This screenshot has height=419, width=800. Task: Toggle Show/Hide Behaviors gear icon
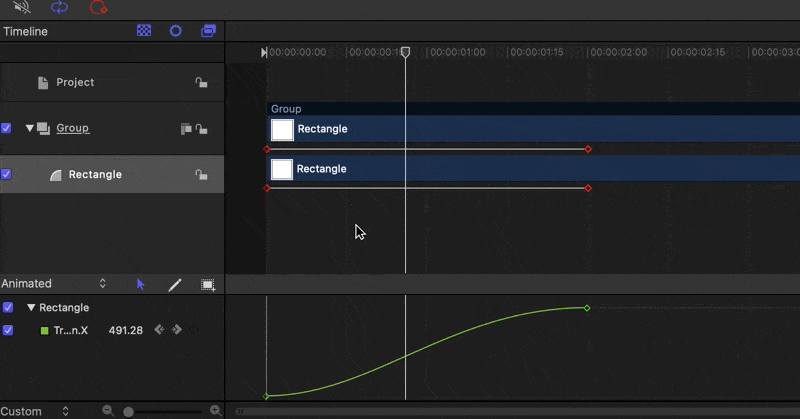[176, 31]
